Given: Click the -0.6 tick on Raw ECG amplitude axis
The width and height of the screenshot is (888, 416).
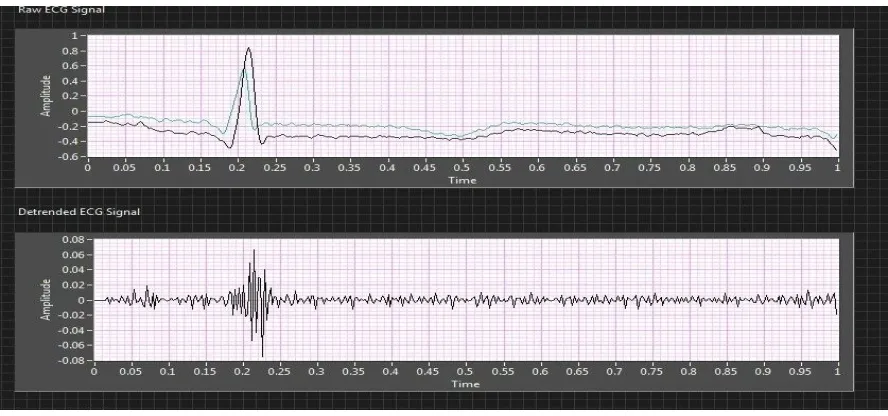Looking at the screenshot, I should [68, 156].
